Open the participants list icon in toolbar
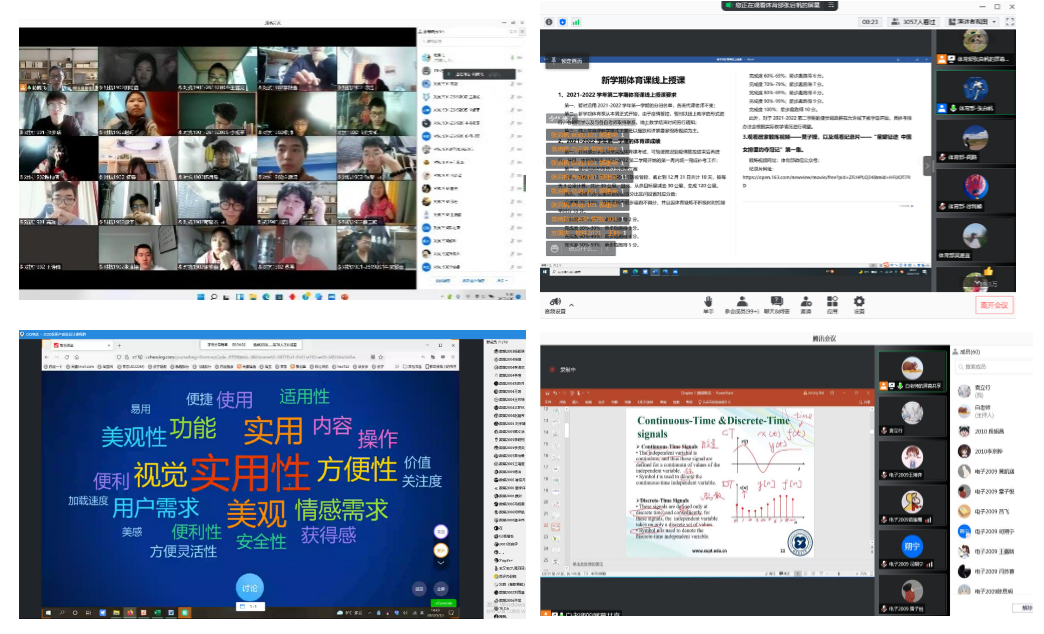 pos(741,302)
